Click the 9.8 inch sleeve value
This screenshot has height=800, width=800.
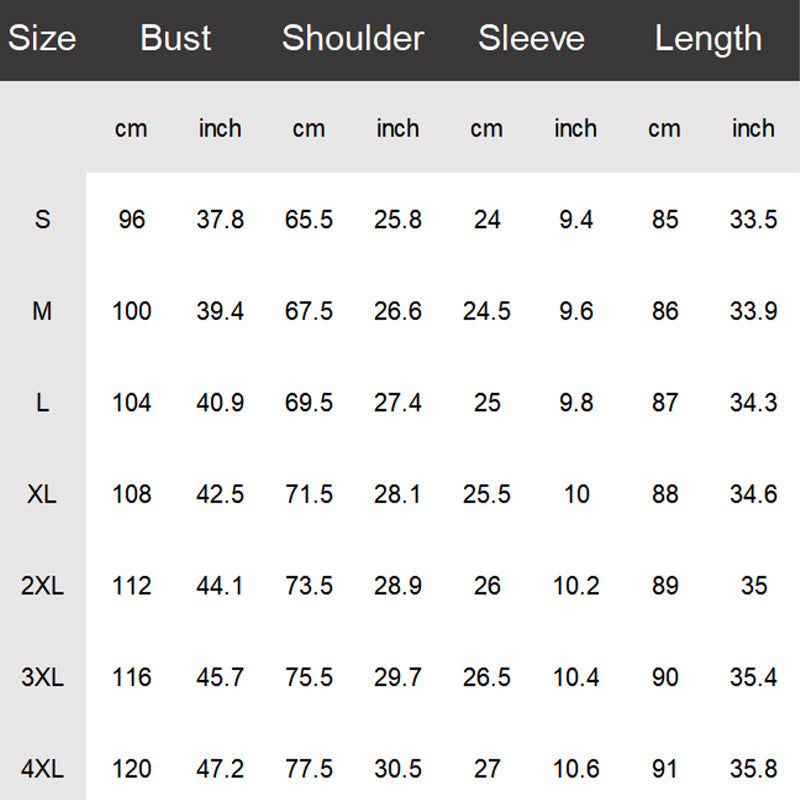click(x=576, y=403)
